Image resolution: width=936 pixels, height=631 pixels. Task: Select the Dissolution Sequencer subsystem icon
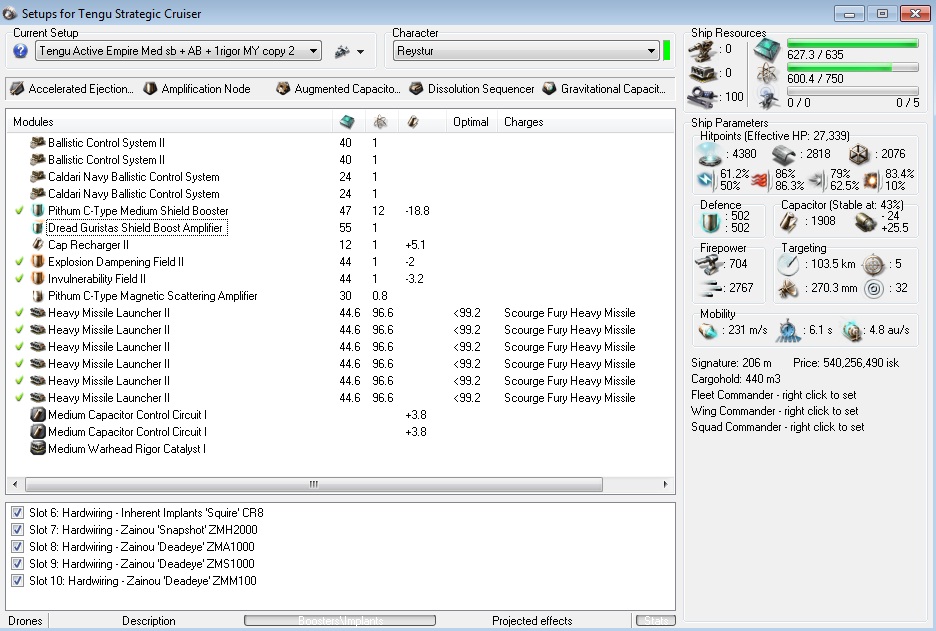(416, 89)
